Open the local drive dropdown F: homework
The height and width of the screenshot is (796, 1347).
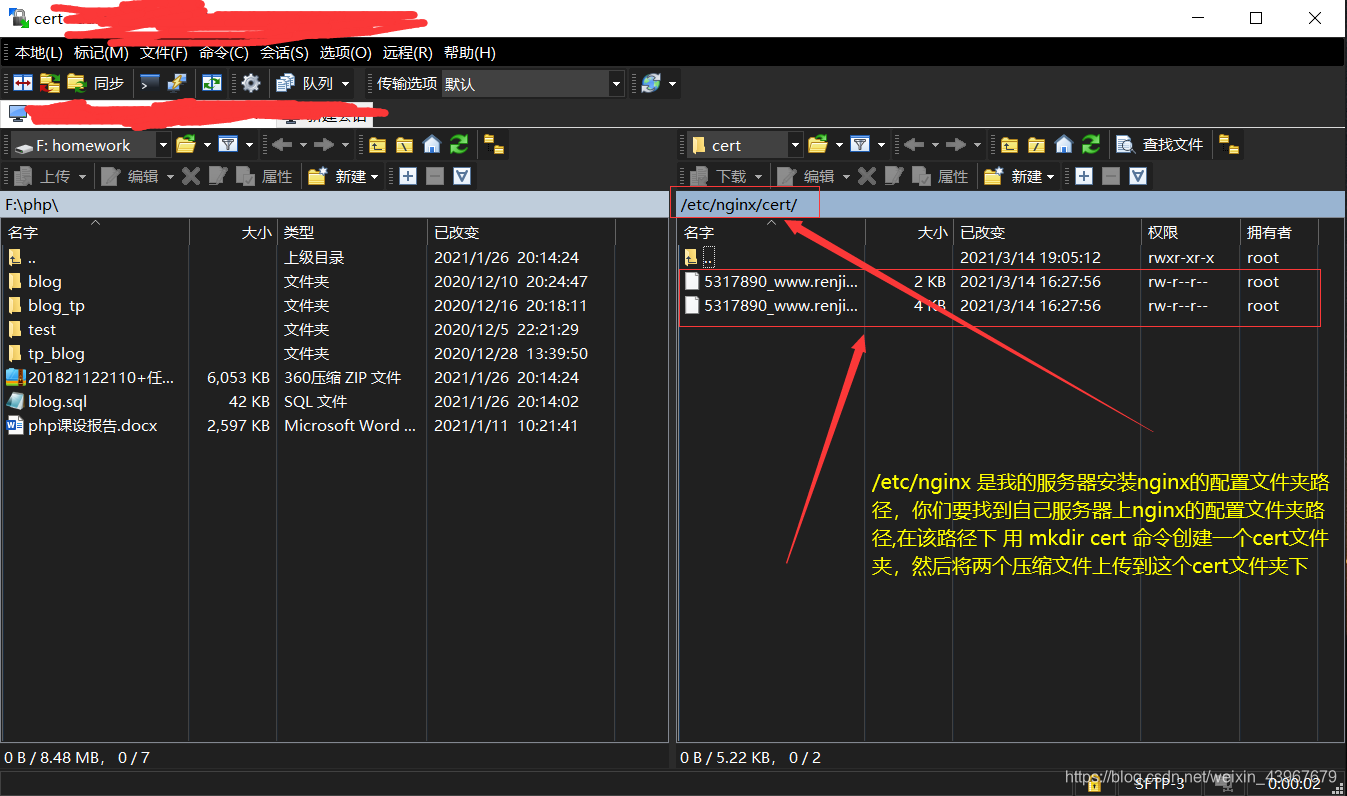tap(91, 145)
